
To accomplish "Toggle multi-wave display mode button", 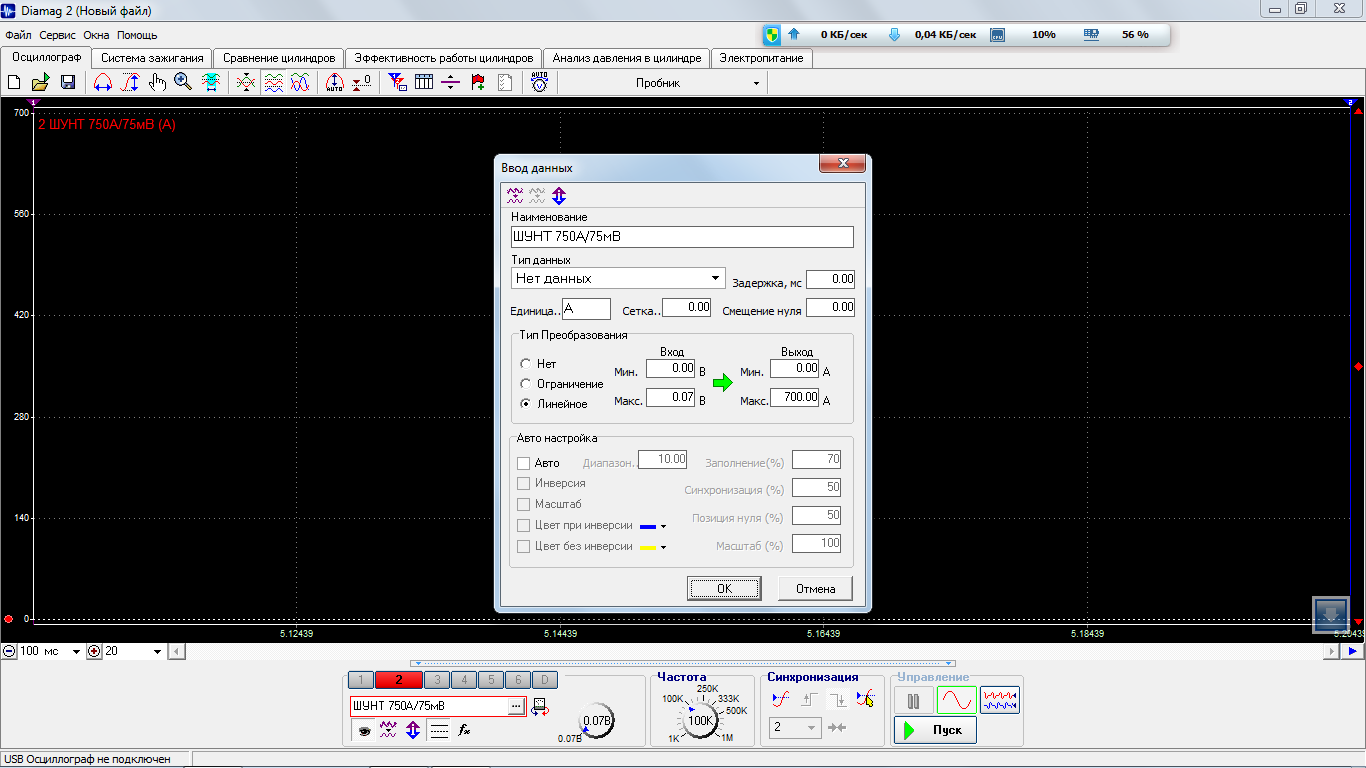I will [1000, 700].
